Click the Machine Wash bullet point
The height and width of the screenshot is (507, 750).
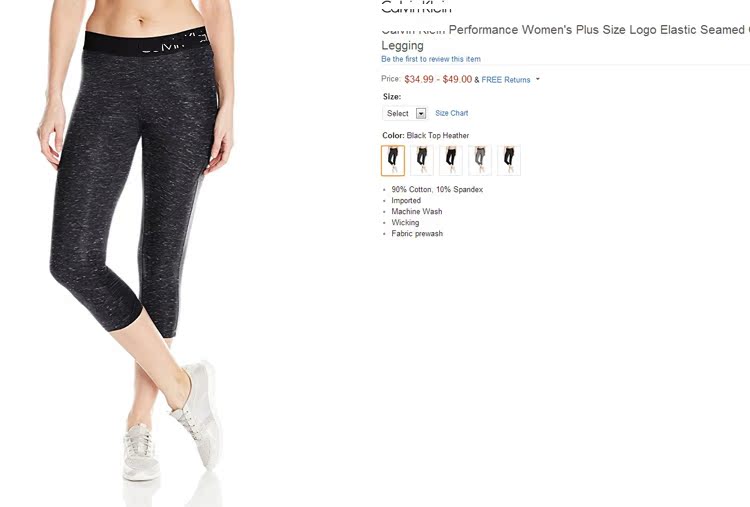click(417, 211)
